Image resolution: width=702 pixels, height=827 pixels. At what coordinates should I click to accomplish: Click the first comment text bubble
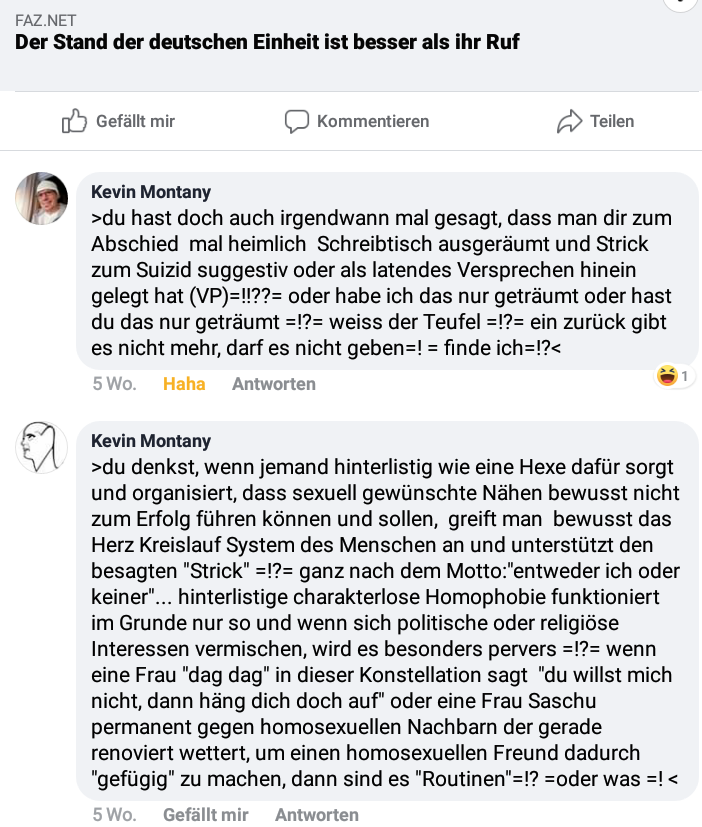coord(388,271)
